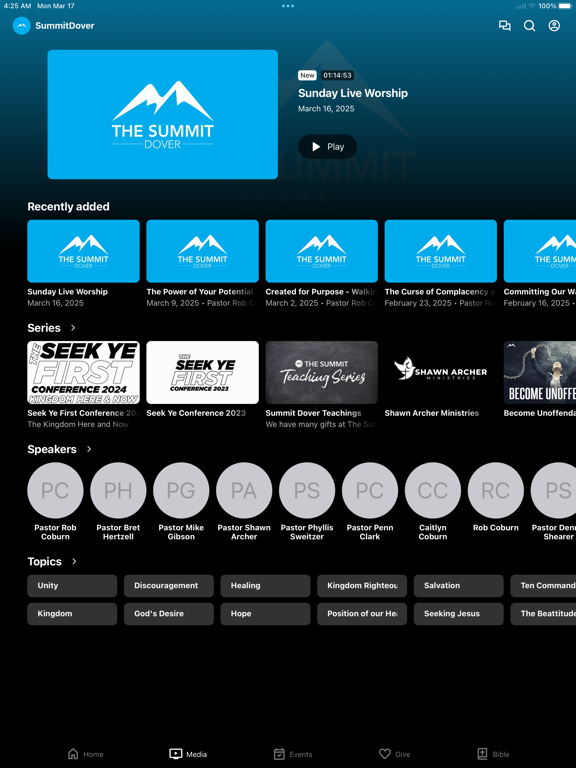This screenshot has width=576, height=768.
Task: Click the 'Sunday Live Worship' featured title
Action: (x=353, y=93)
